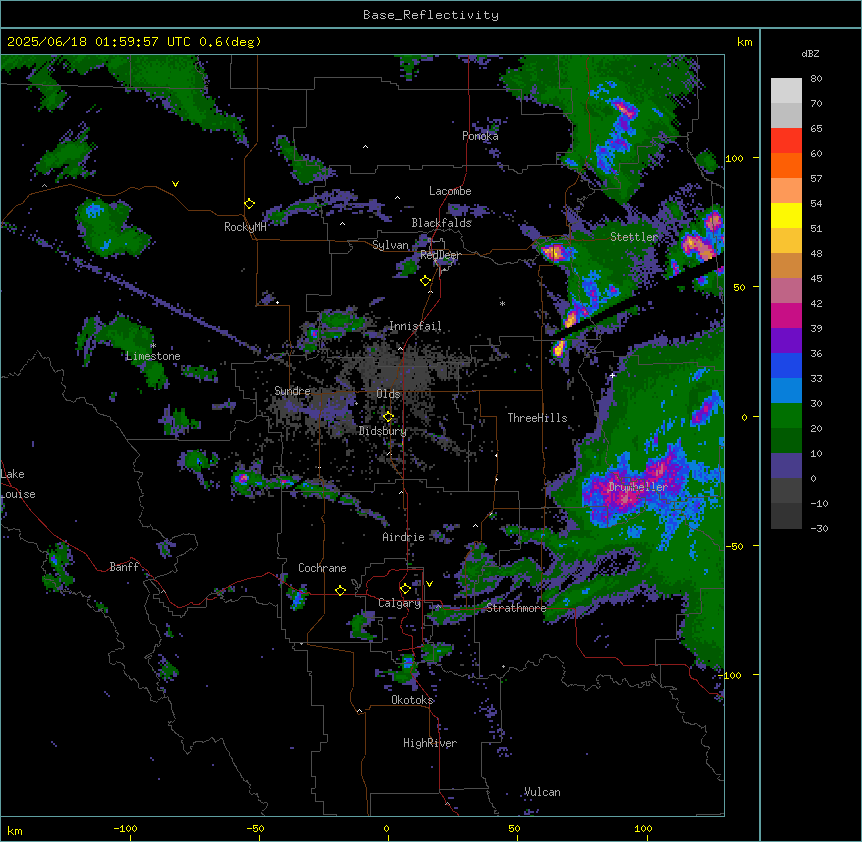
Task: Select the magenta 39-42 dBZ legend swatch
Action: [x=786, y=315]
